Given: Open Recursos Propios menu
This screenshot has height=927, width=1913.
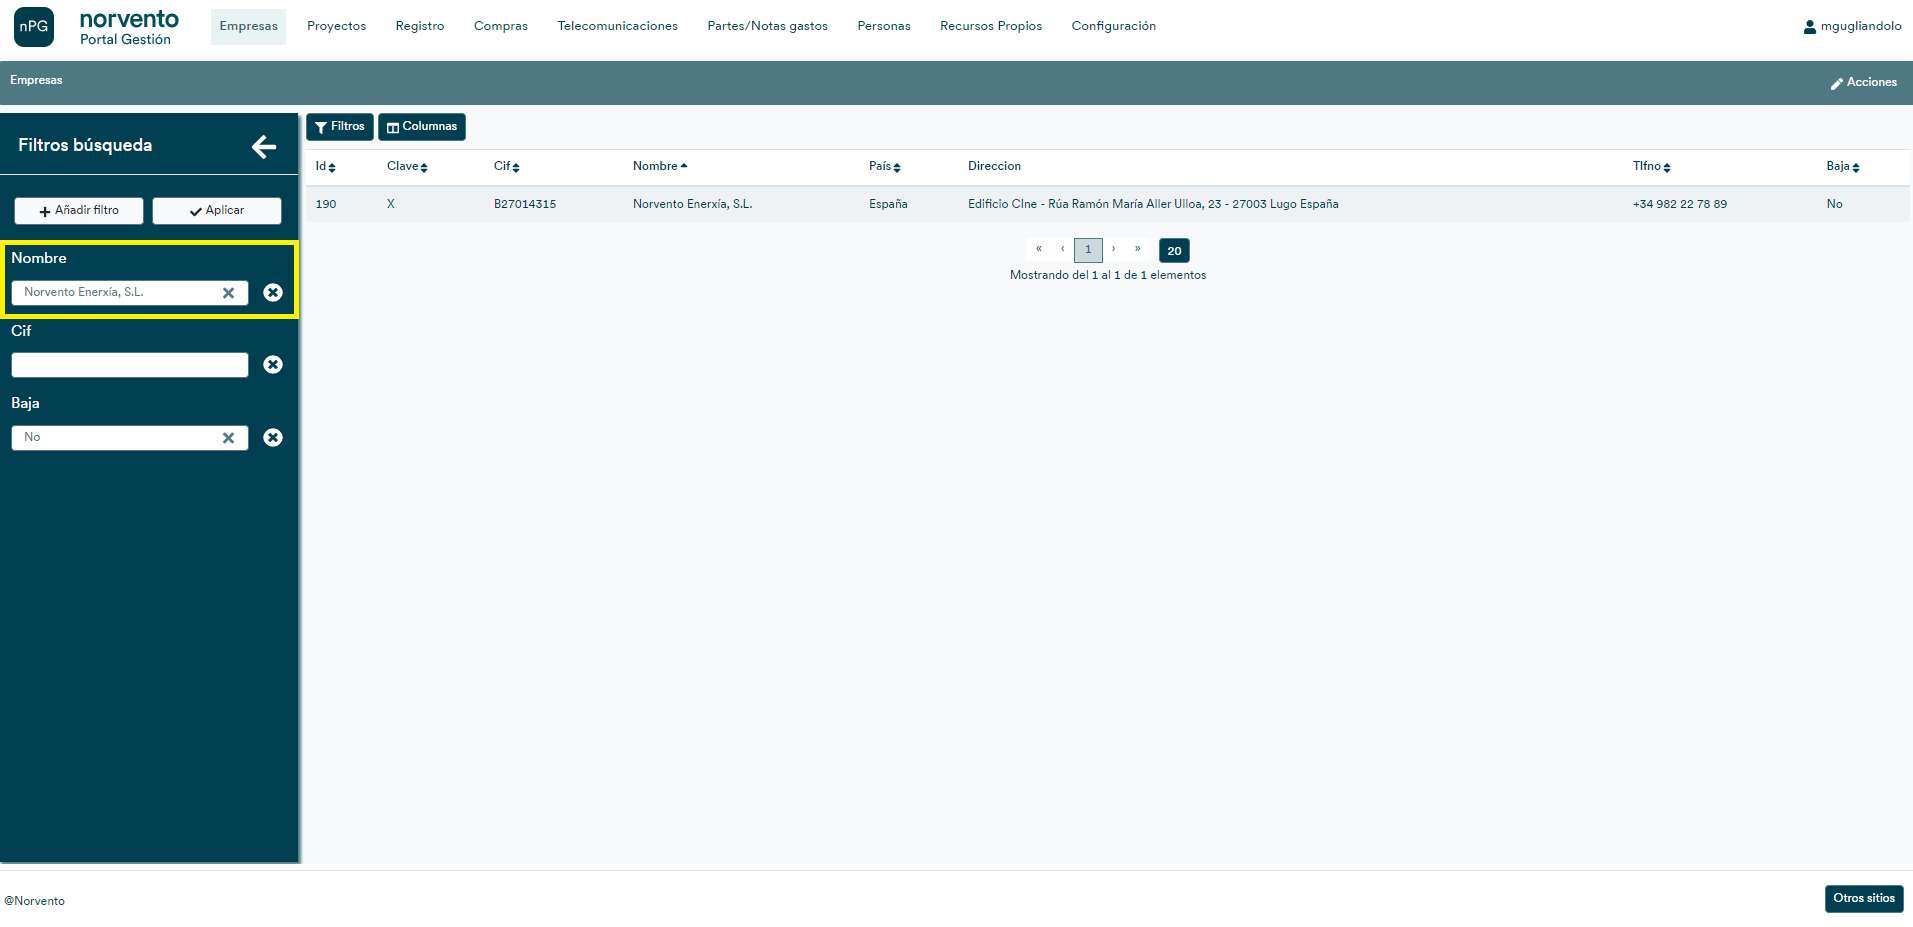Looking at the screenshot, I should tap(991, 27).
